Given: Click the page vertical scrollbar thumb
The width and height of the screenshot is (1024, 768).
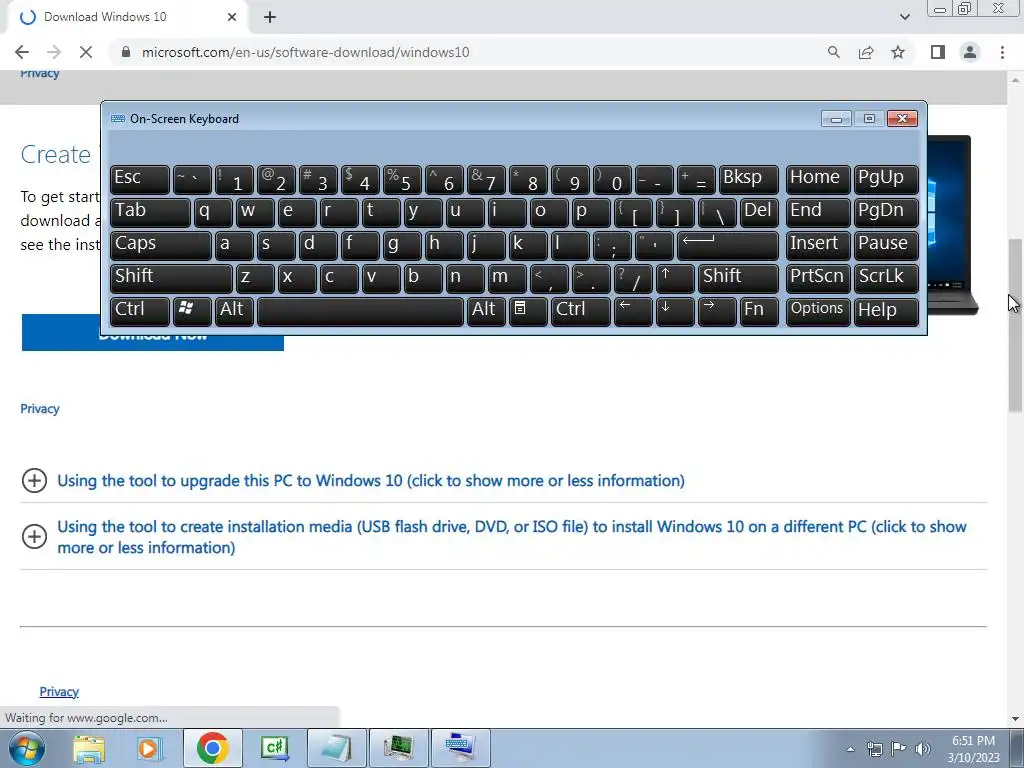Looking at the screenshot, I should 1015,325.
